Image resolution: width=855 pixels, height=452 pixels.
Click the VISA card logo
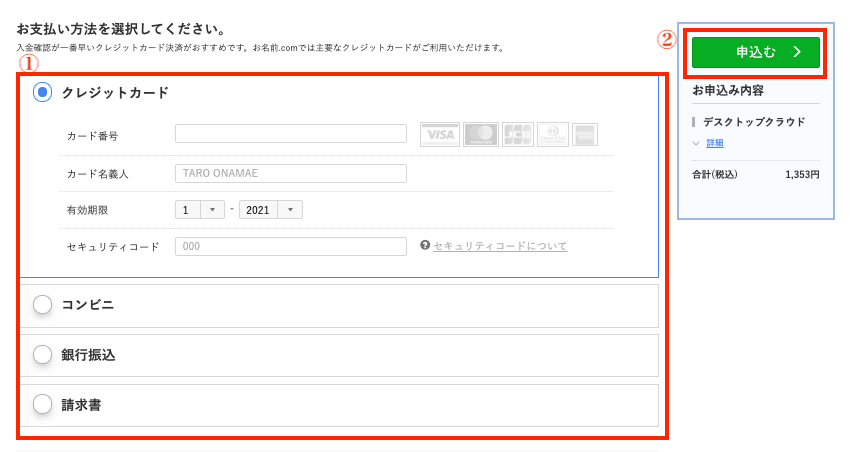439,135
